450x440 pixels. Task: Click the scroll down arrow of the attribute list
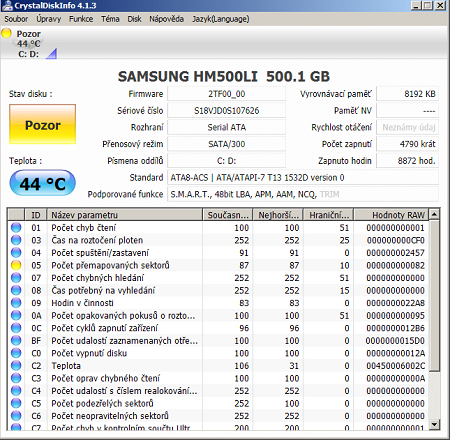pyautogui.click(x=434, y=424)
